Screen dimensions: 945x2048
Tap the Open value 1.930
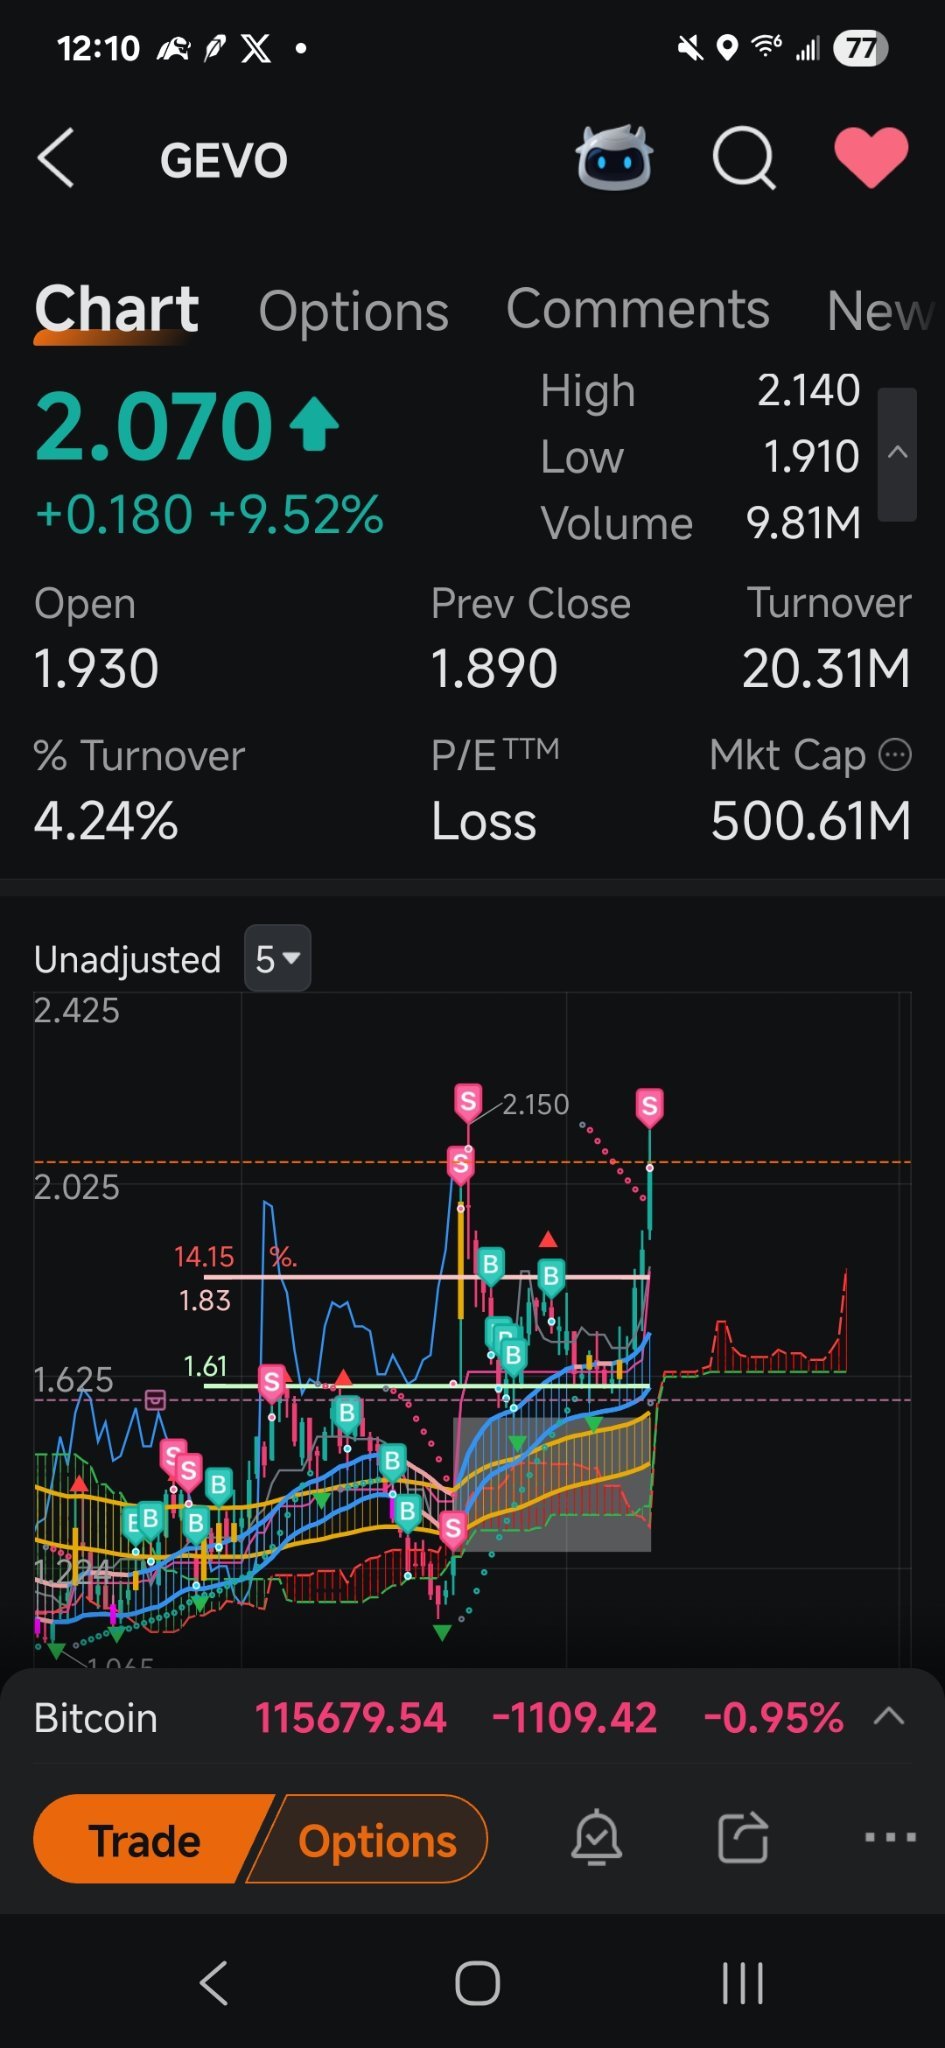96,669
